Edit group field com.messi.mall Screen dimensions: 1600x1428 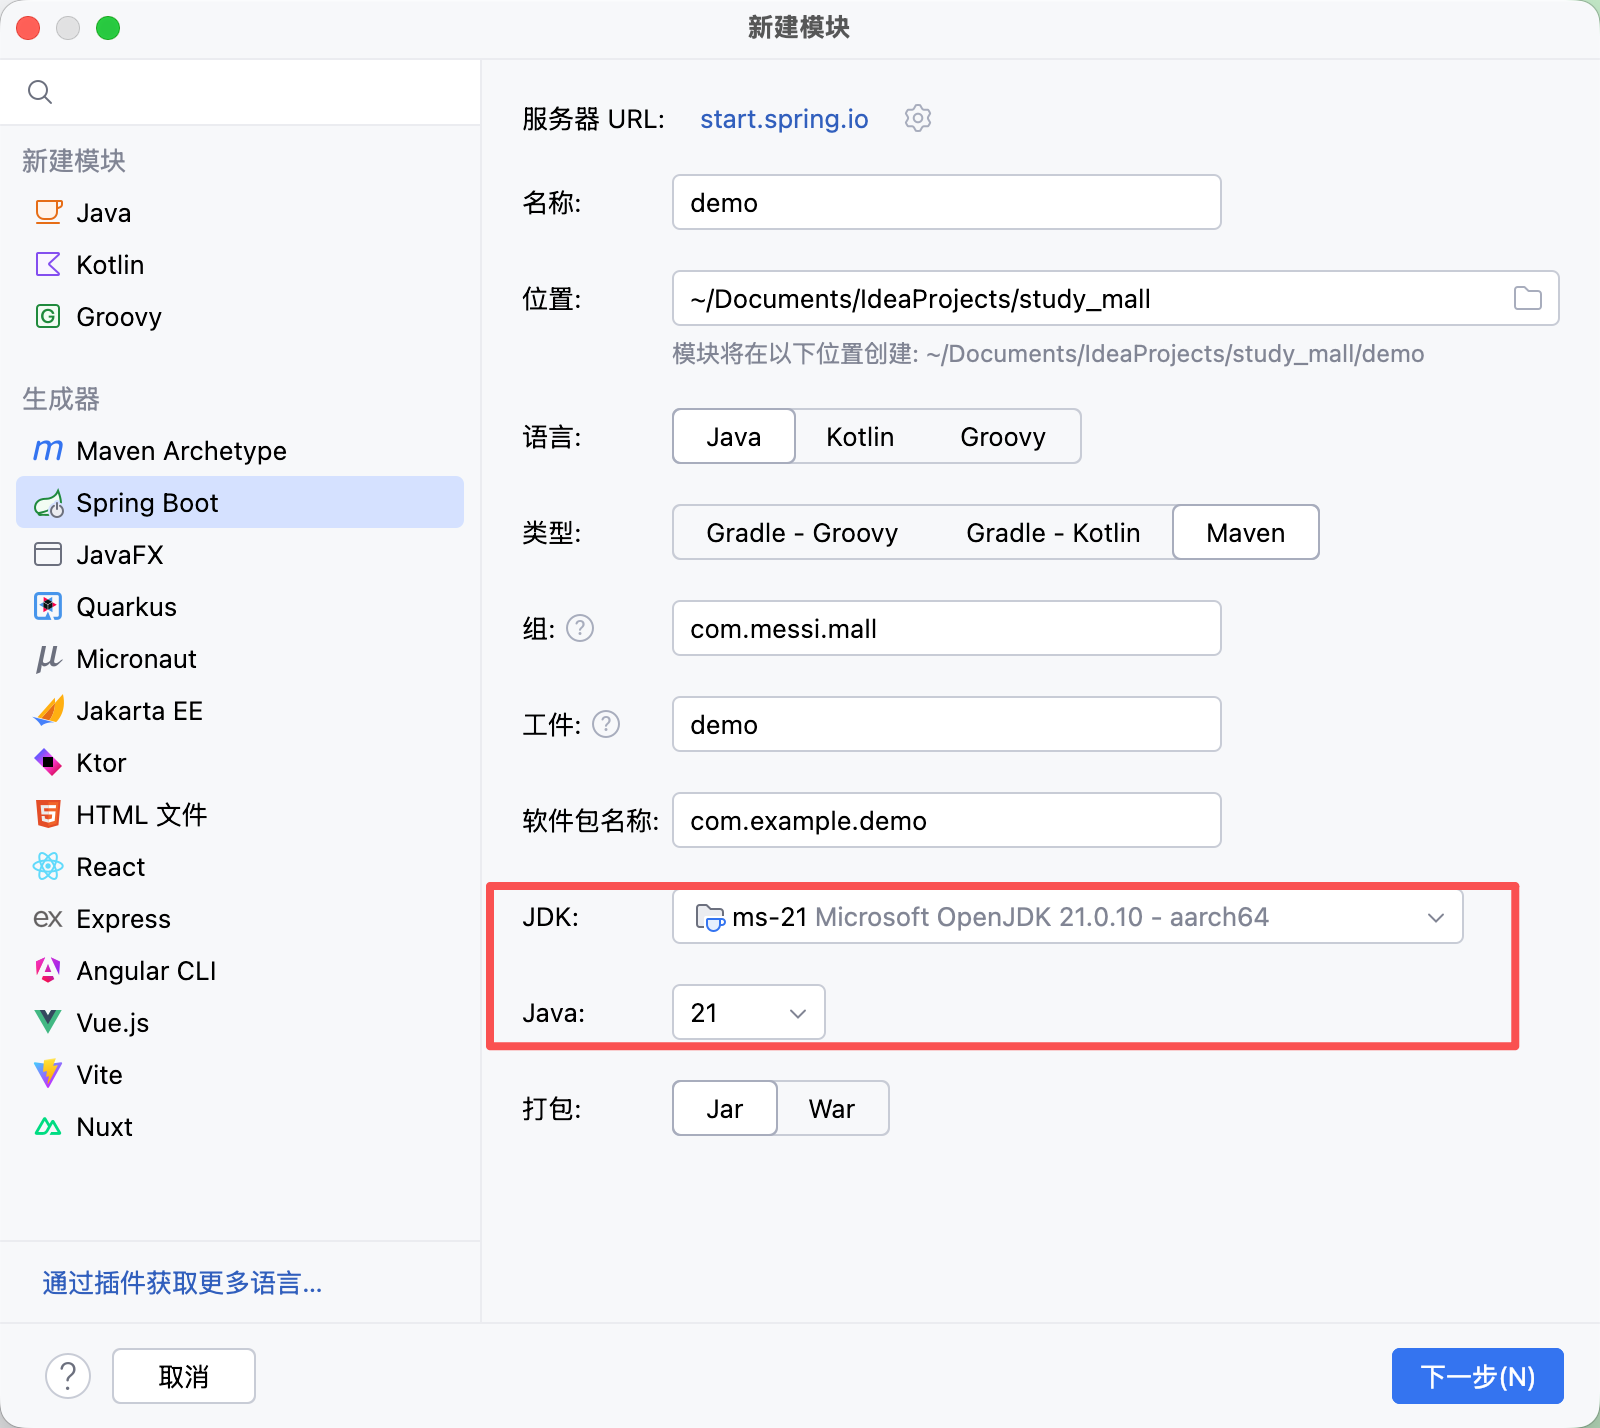947,628
